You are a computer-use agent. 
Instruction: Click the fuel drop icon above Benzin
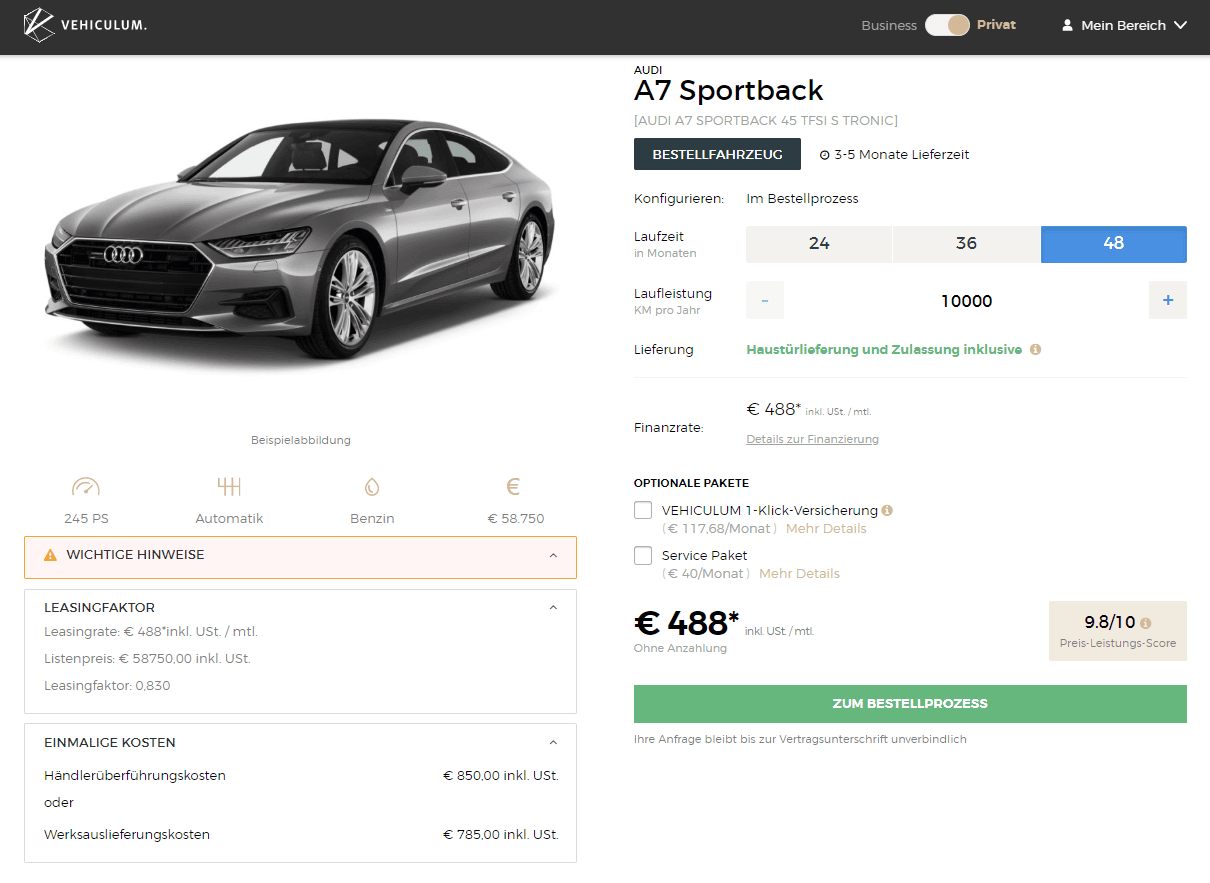click(372, 487)
